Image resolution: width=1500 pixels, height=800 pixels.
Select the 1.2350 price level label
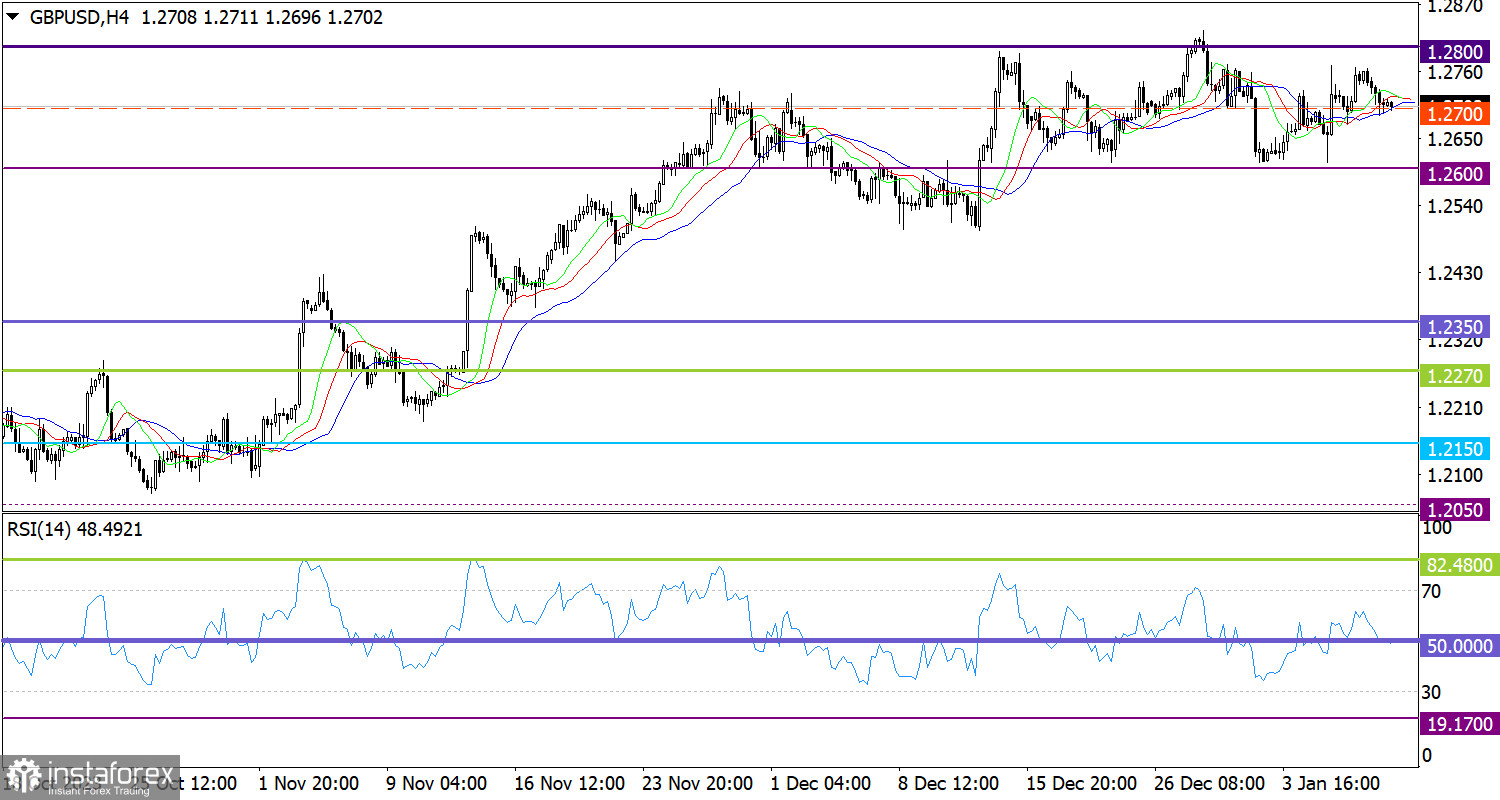[x=1456, y=327]
